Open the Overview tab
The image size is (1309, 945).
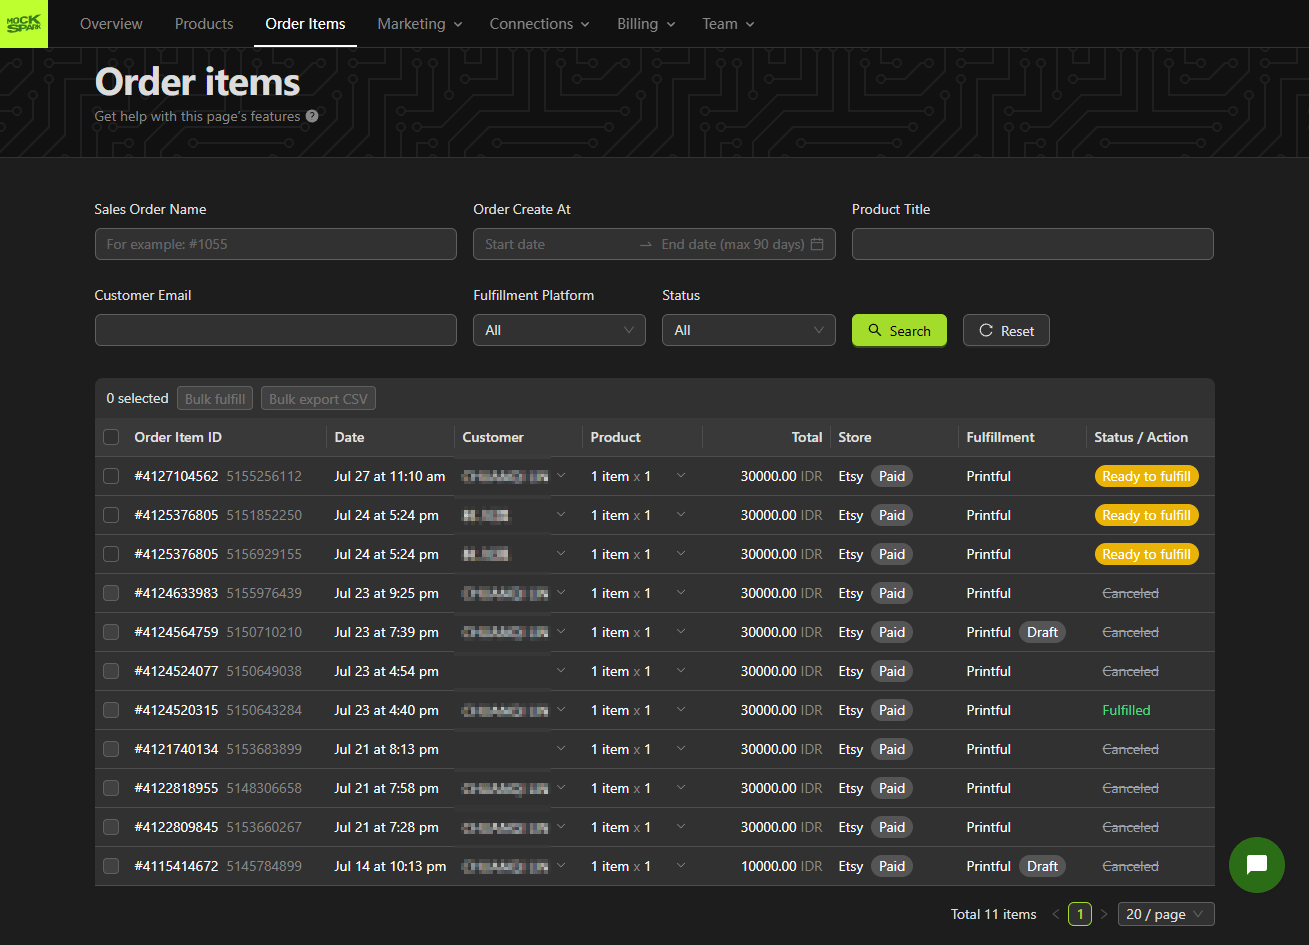(111, 23)
